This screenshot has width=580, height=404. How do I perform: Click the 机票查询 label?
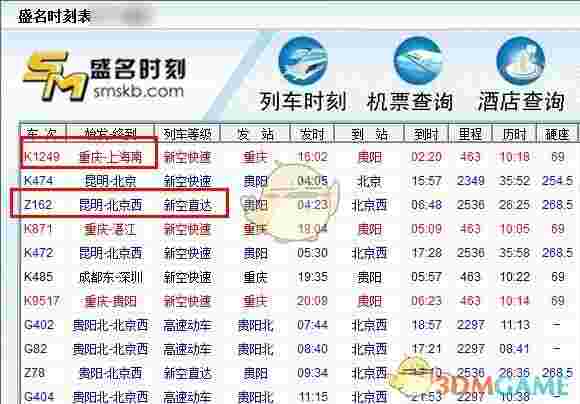410,102
